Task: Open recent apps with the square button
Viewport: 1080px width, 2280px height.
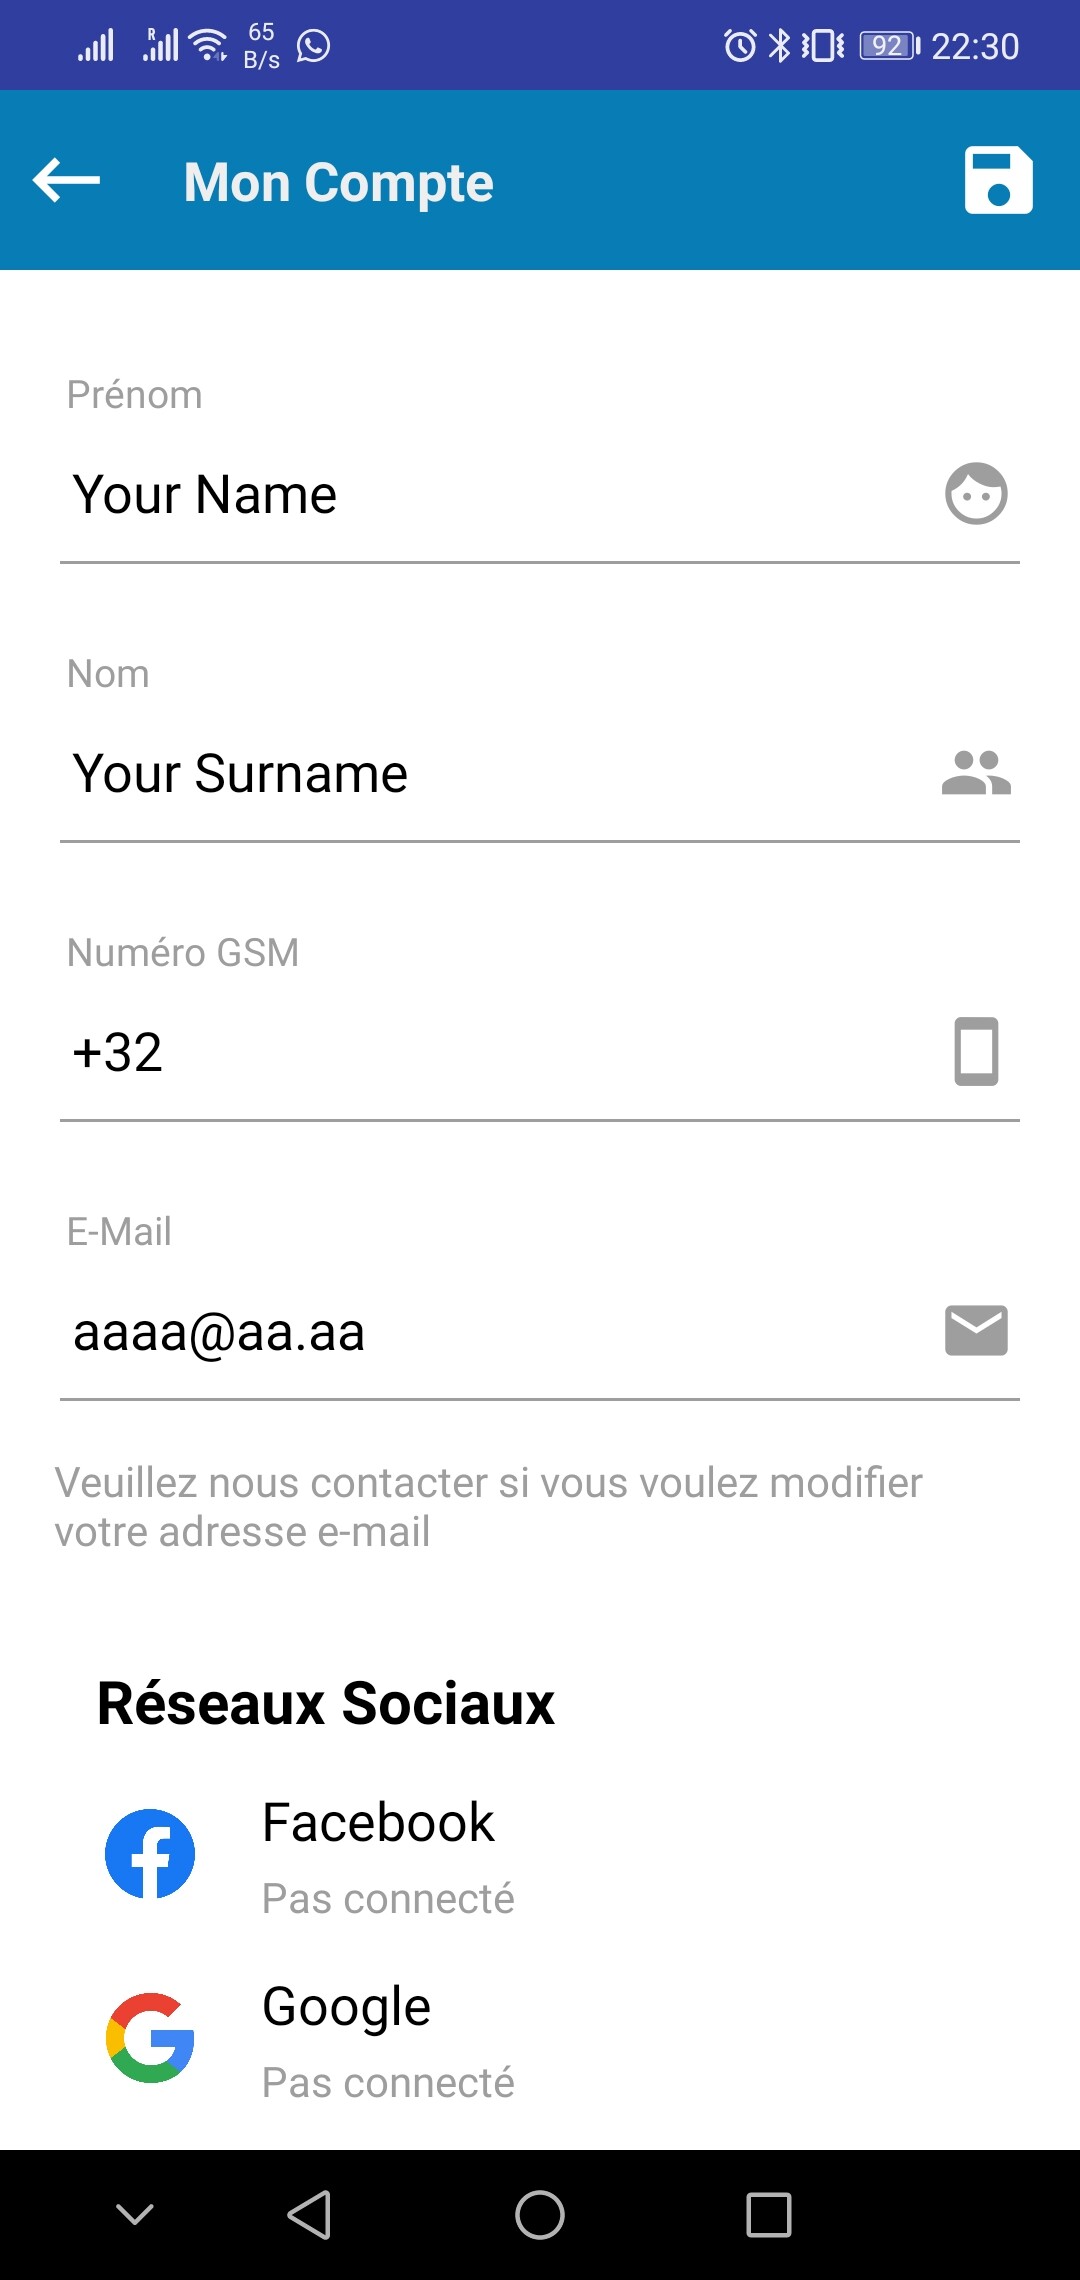Action: [769, 2214]
